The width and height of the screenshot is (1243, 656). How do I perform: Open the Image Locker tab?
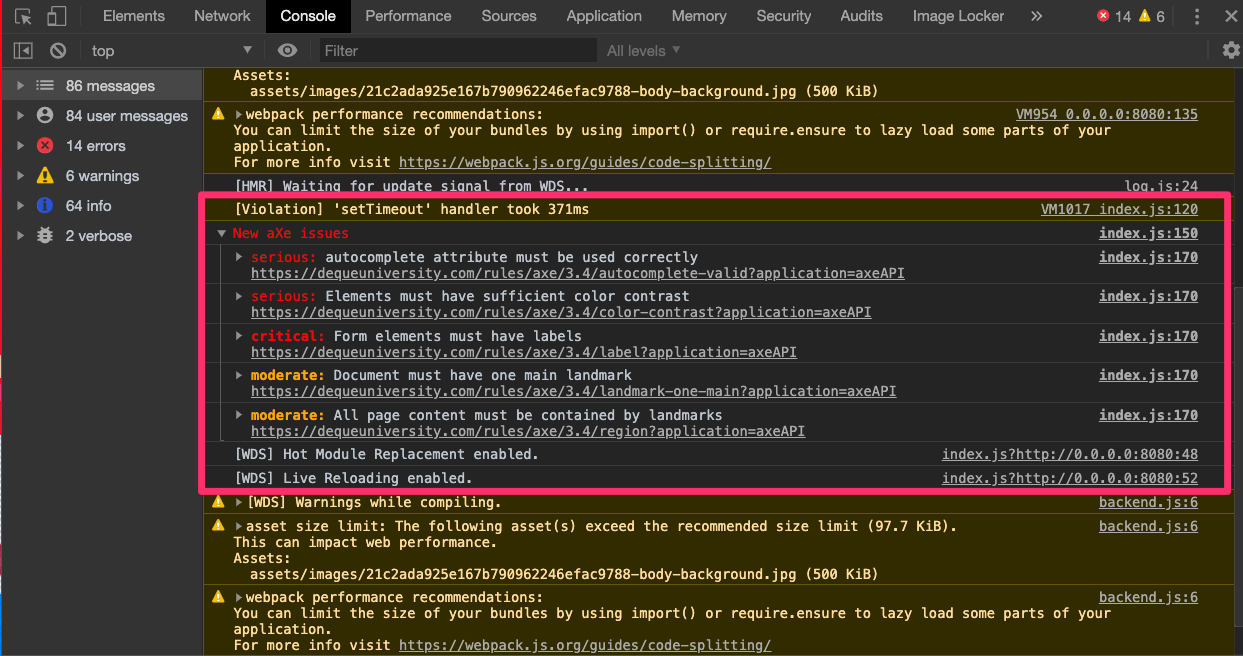(x=958, y=16)
